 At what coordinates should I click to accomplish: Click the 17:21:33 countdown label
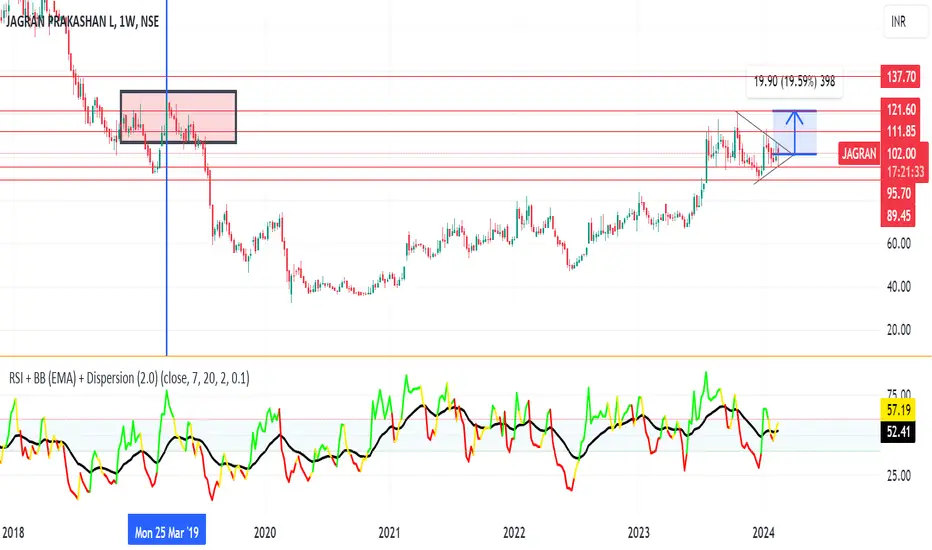pos(904,172)
